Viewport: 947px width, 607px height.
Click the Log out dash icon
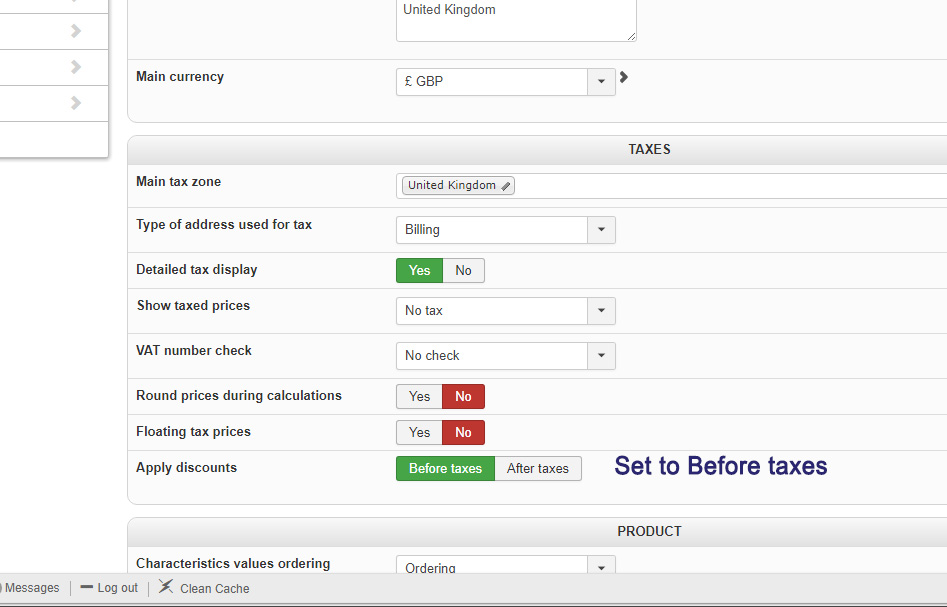click(87, 588)
